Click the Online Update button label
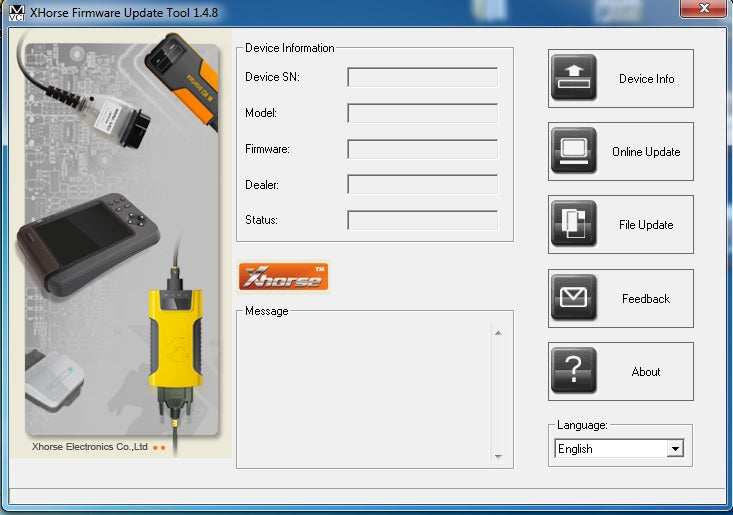 [646, 152]
